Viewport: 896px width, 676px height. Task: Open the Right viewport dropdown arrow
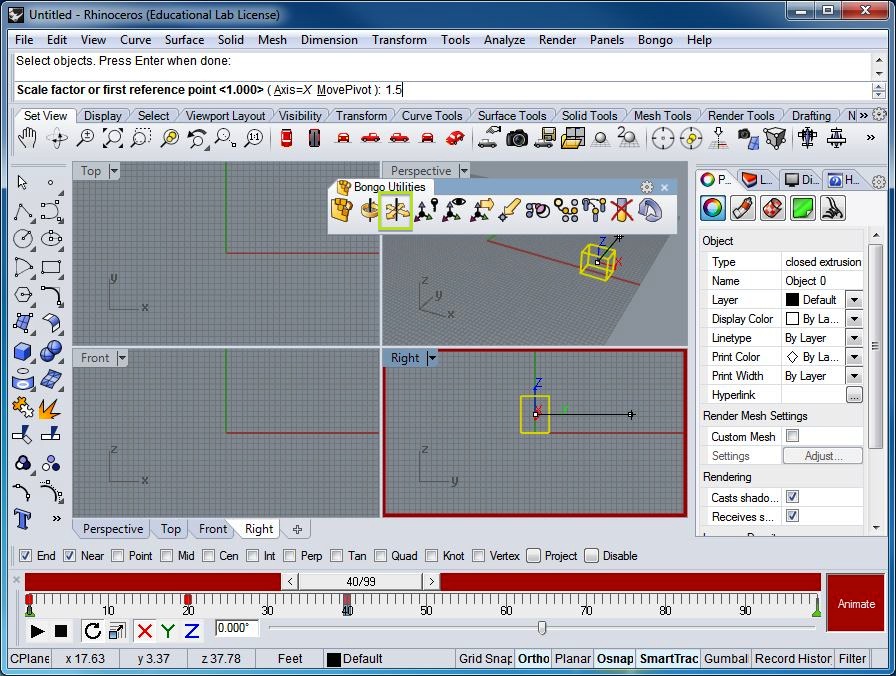[x=432, y=358]
